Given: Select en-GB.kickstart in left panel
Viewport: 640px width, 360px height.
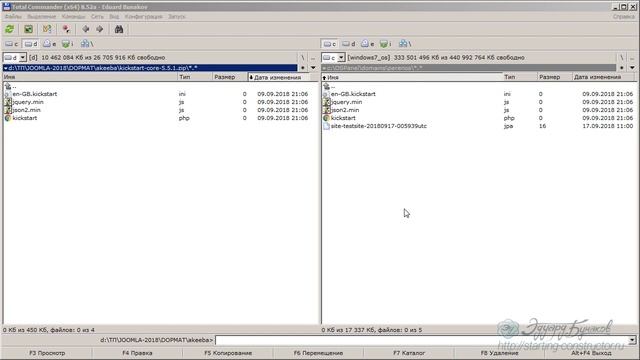Looking at the screenshot, I should [35, 94].
